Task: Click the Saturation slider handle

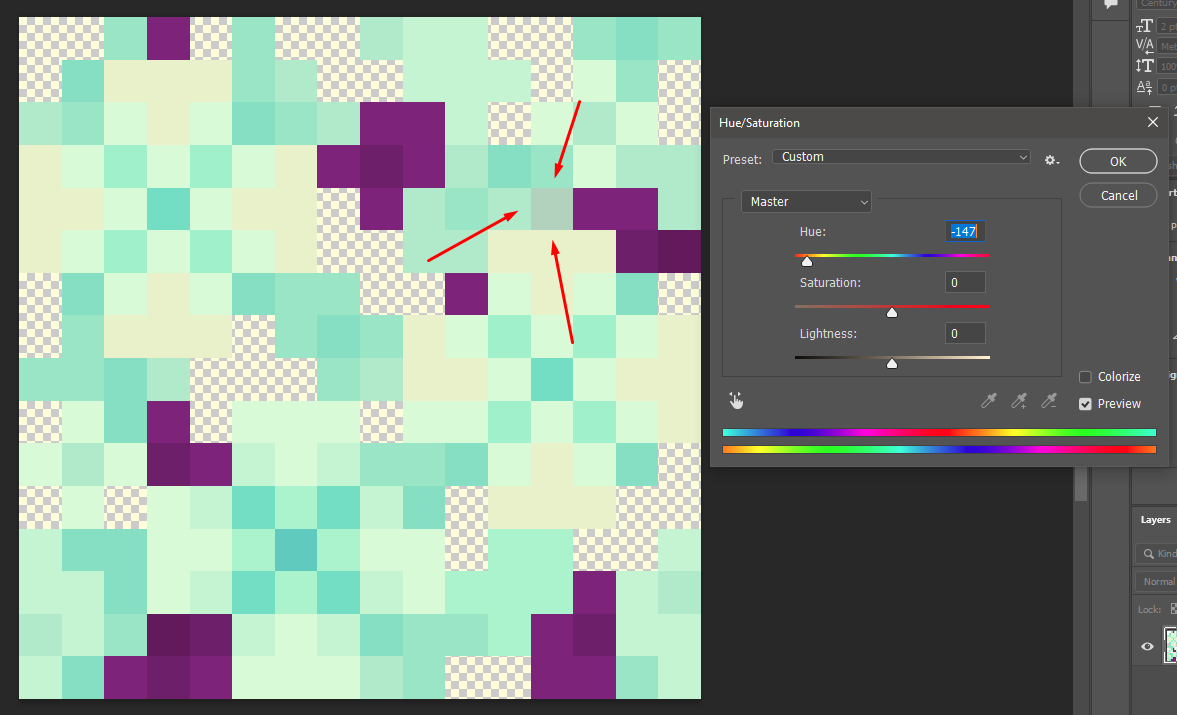Action: pyautogui.click(x=892, y=313)
